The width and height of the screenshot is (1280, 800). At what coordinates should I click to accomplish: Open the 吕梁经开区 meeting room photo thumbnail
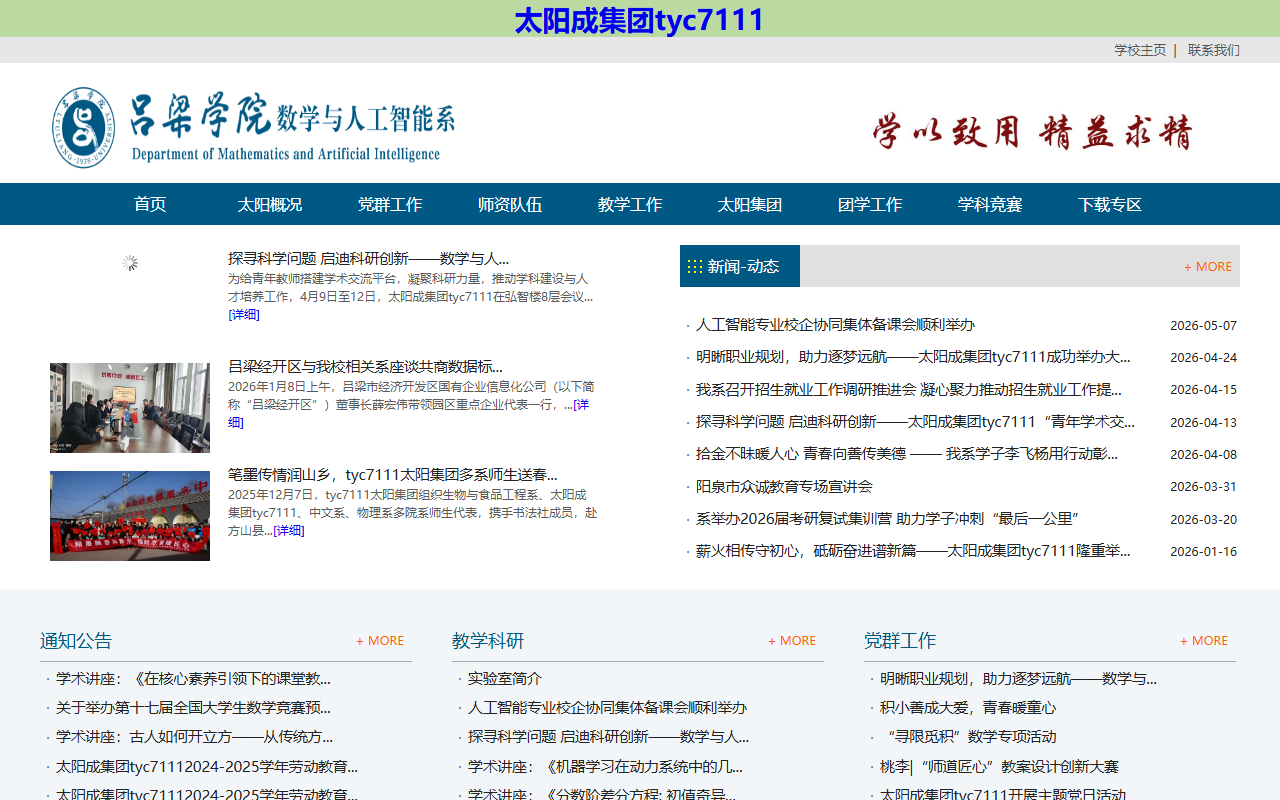click(130, 408)
